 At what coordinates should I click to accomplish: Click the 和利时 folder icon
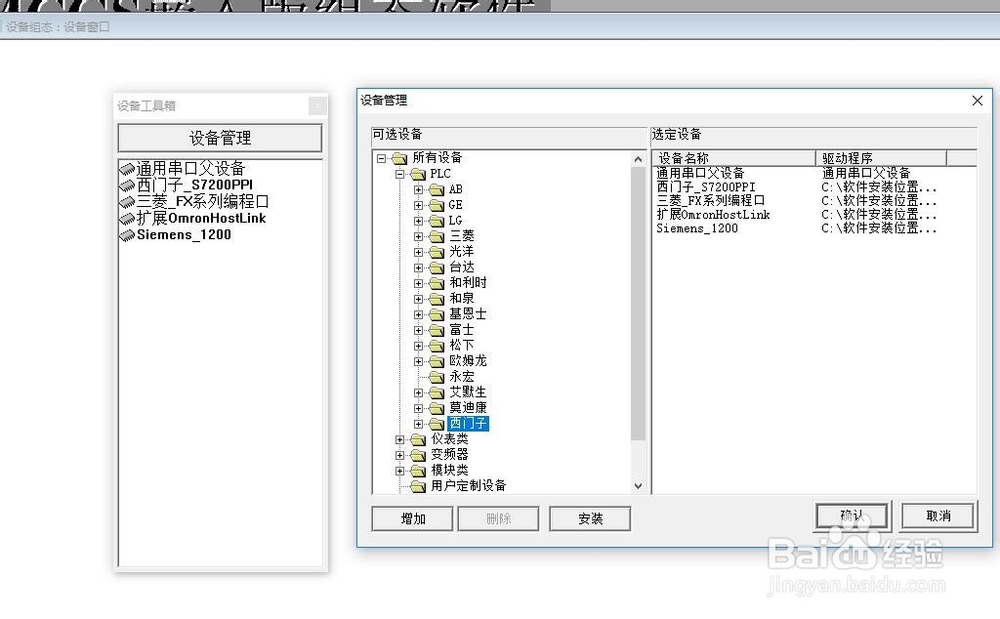coord(437,283)
